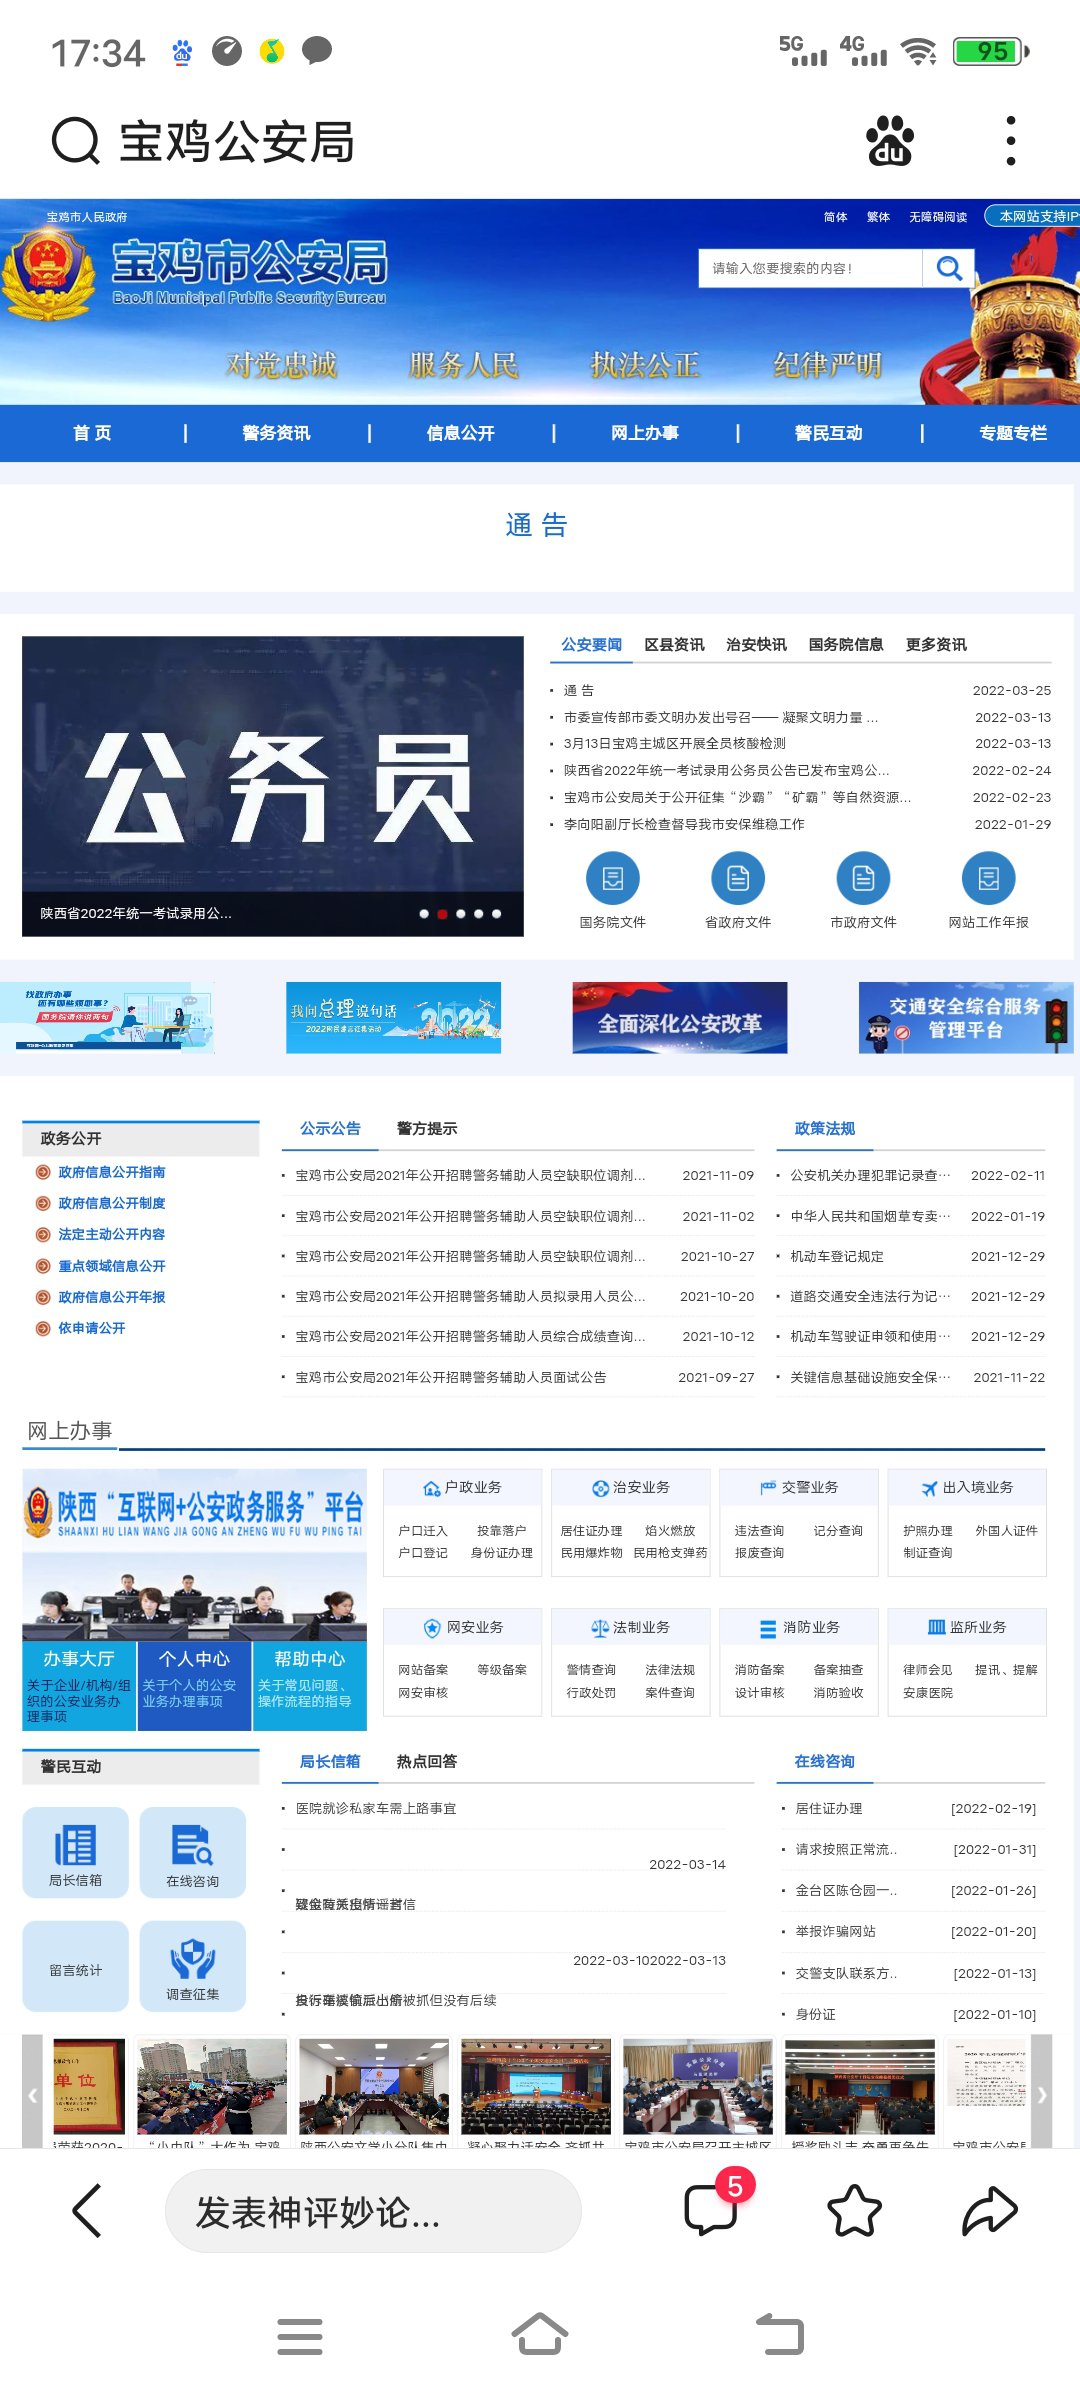
Task: Click the 监所业务 heading
Action: (967, 1628)
